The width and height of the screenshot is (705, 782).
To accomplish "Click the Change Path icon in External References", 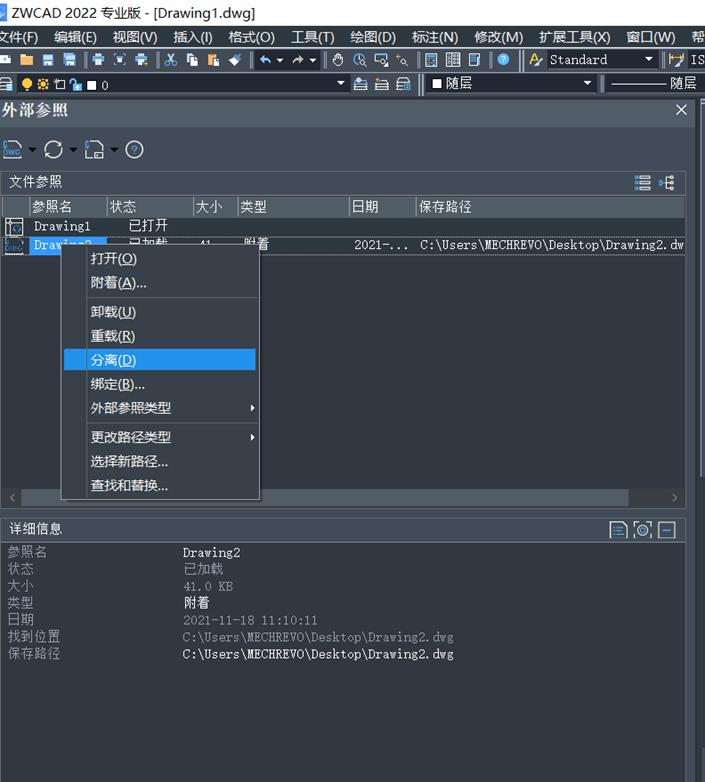I will (94, 149).
